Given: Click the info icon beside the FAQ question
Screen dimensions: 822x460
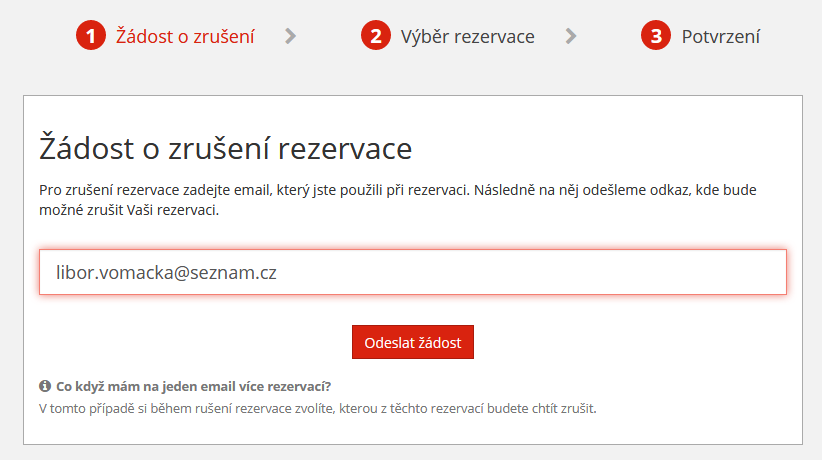Looking at the screenshot, I should pos(45,386).
